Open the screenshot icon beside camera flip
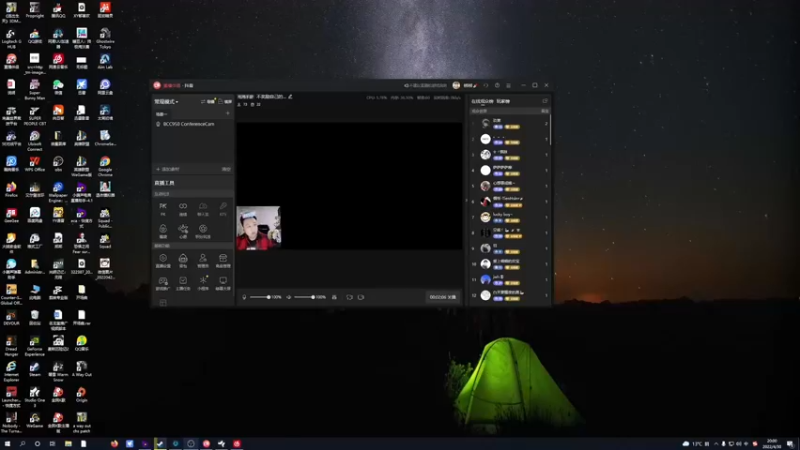This screenshot has height=450, width=800. 361,297
